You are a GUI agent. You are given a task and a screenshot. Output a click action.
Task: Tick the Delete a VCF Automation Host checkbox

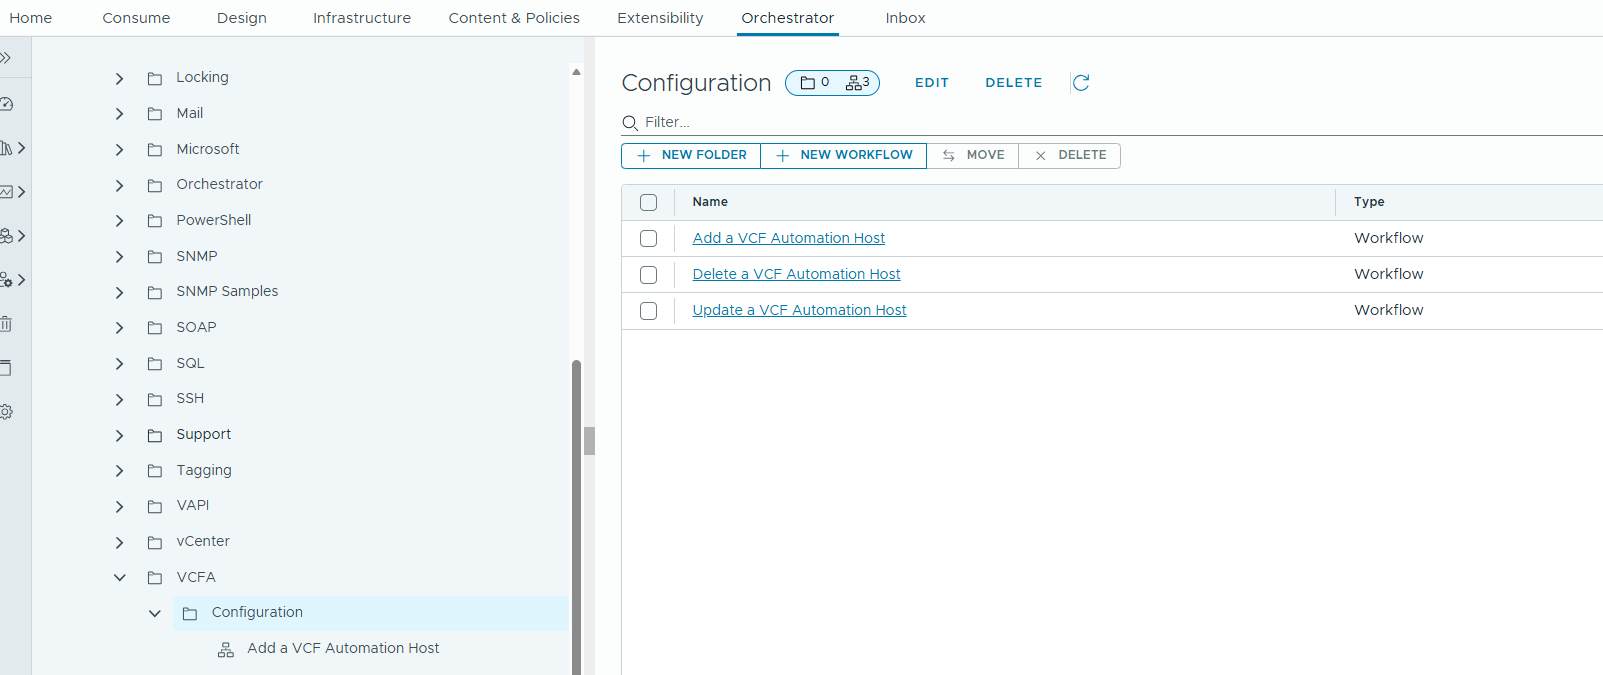649,275
